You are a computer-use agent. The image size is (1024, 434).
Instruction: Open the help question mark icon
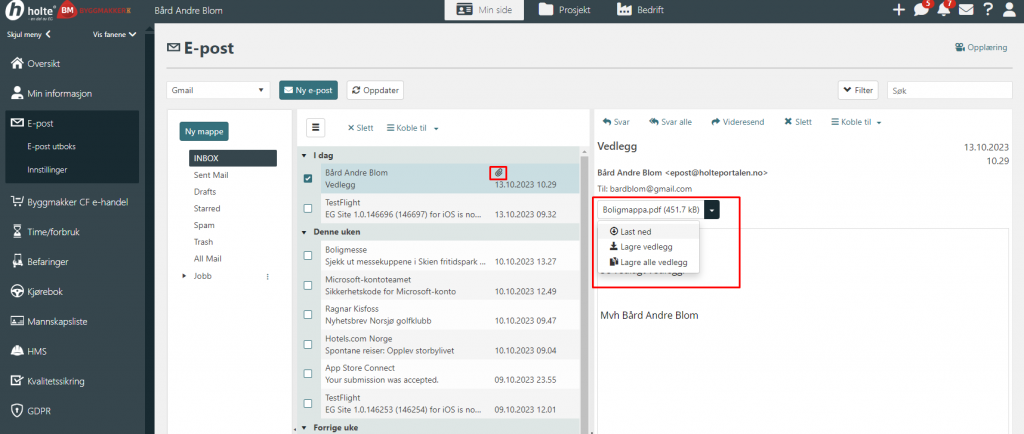tap(988, 10)
